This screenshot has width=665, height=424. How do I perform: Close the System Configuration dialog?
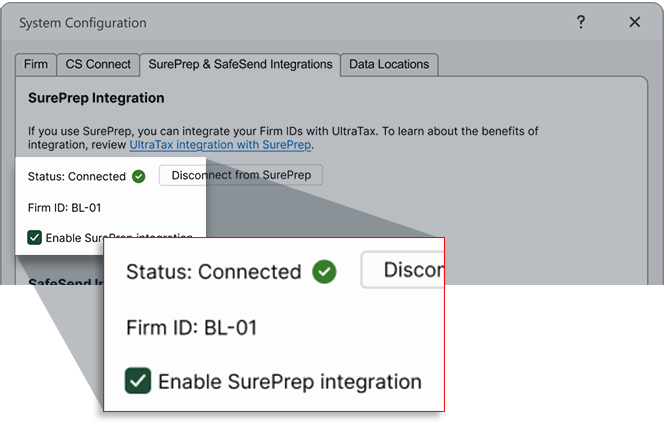635,22
